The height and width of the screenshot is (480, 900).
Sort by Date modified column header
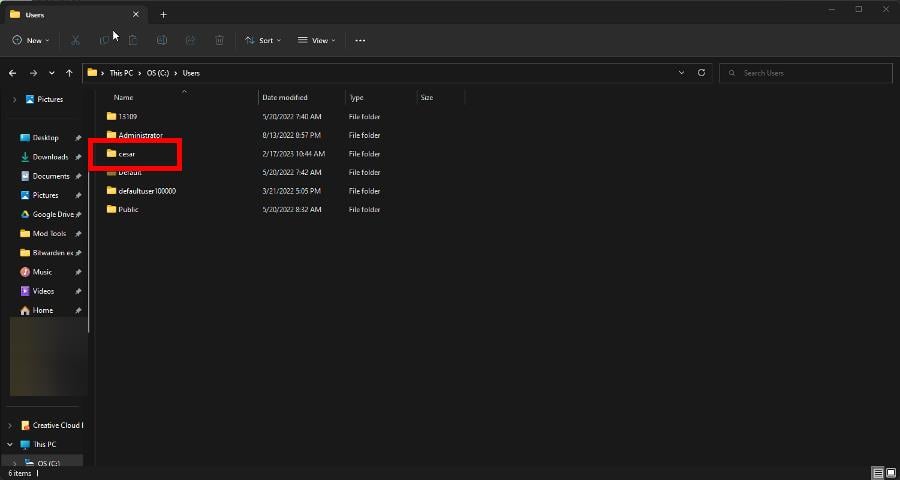(285, 98)
